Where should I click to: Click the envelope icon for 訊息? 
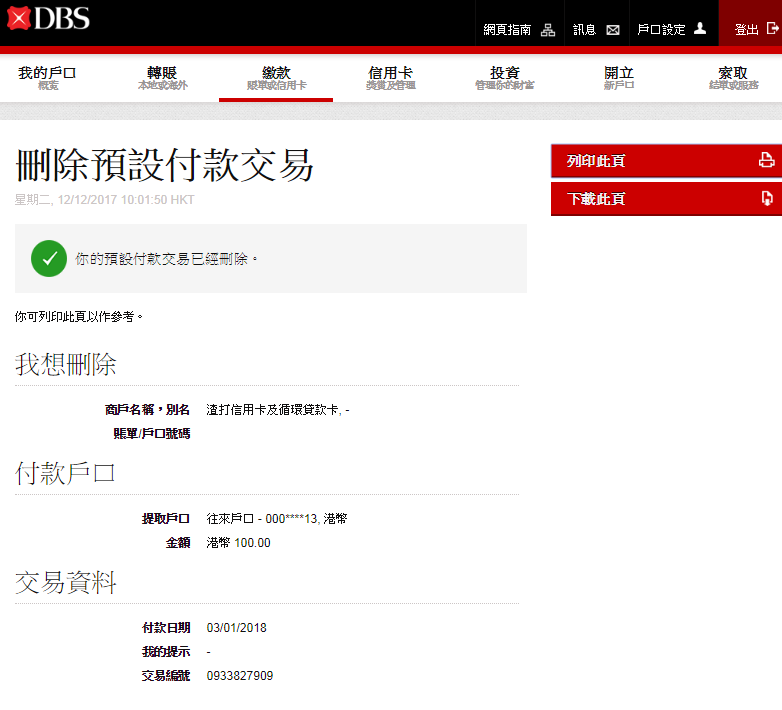click(x=613, y=30)
